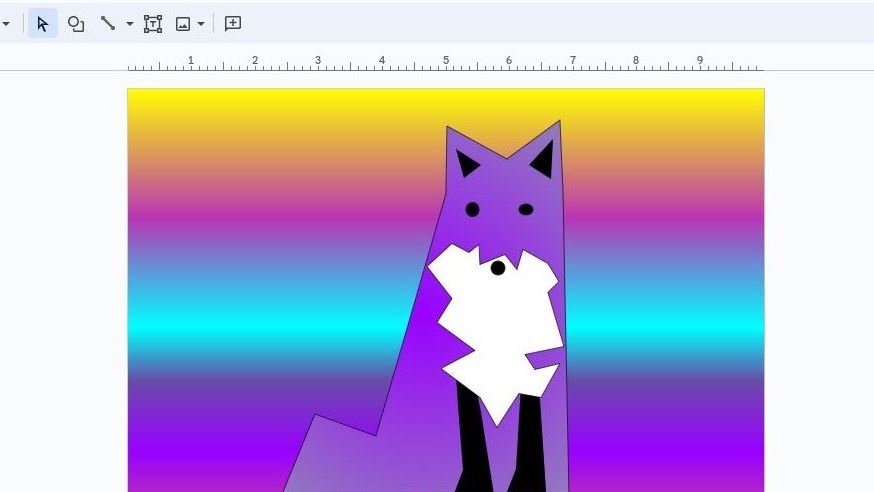This screenshot has width=874, height=492.
Task: Insert a Text box
Action: tap(153, 23)
